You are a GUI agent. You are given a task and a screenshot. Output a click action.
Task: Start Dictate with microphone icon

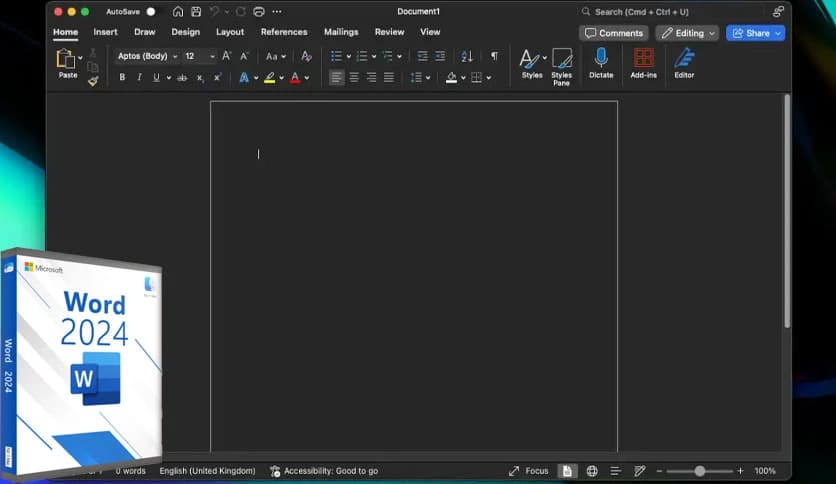click(x=601, y=63)
